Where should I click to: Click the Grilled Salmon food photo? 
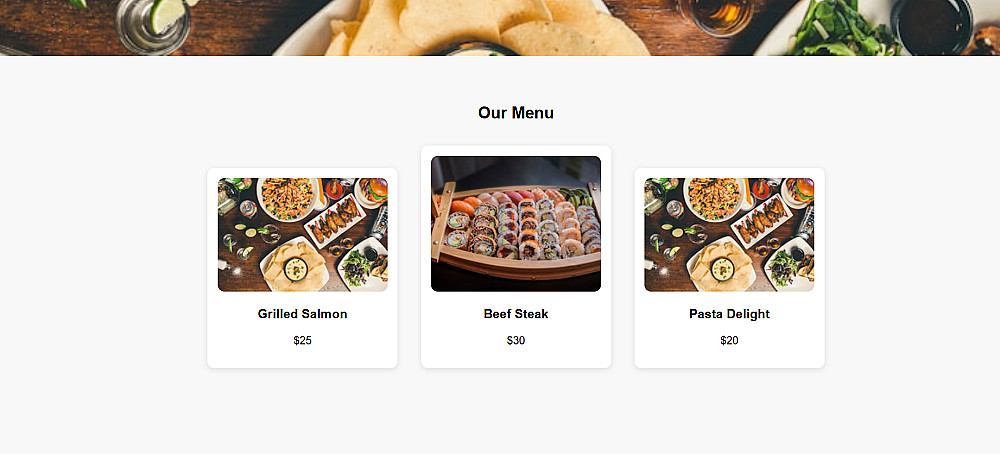point(302,235)
